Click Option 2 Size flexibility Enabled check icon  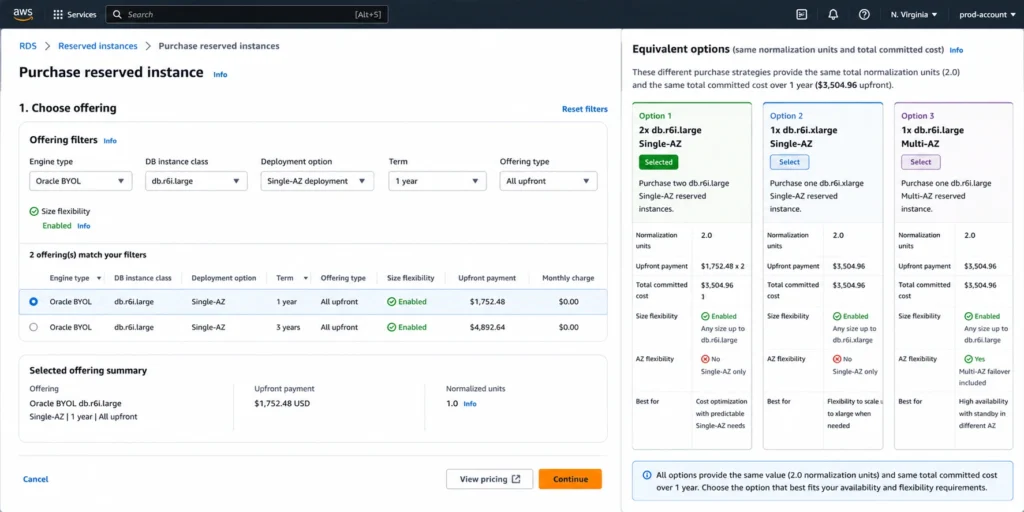[x=837, y=316]
